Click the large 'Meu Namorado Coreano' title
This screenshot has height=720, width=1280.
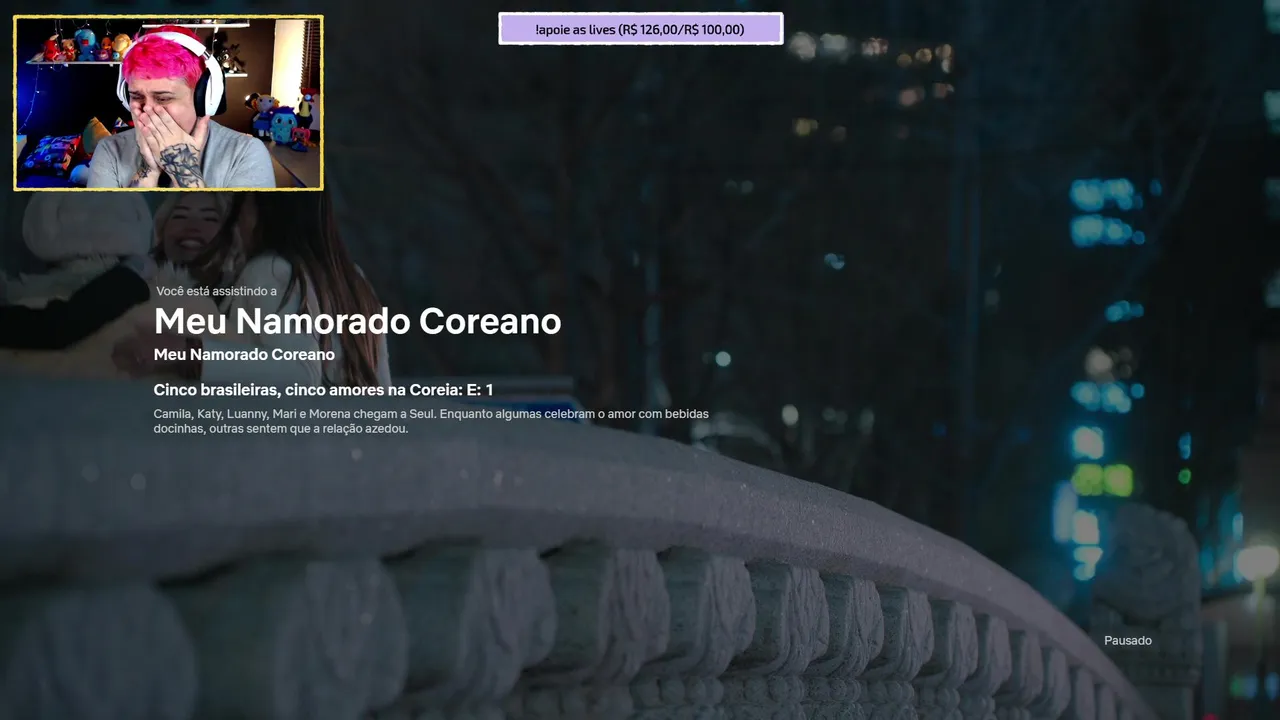[x=357, y=321]
